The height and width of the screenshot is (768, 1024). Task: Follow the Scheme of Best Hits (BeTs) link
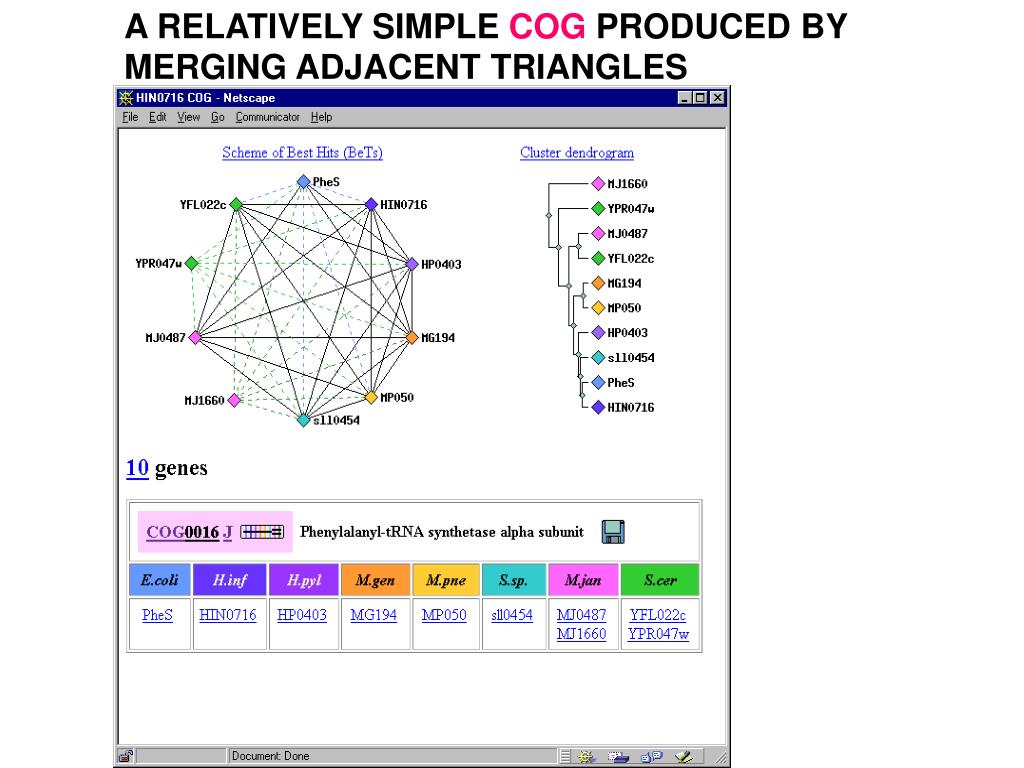pos(302,153)
